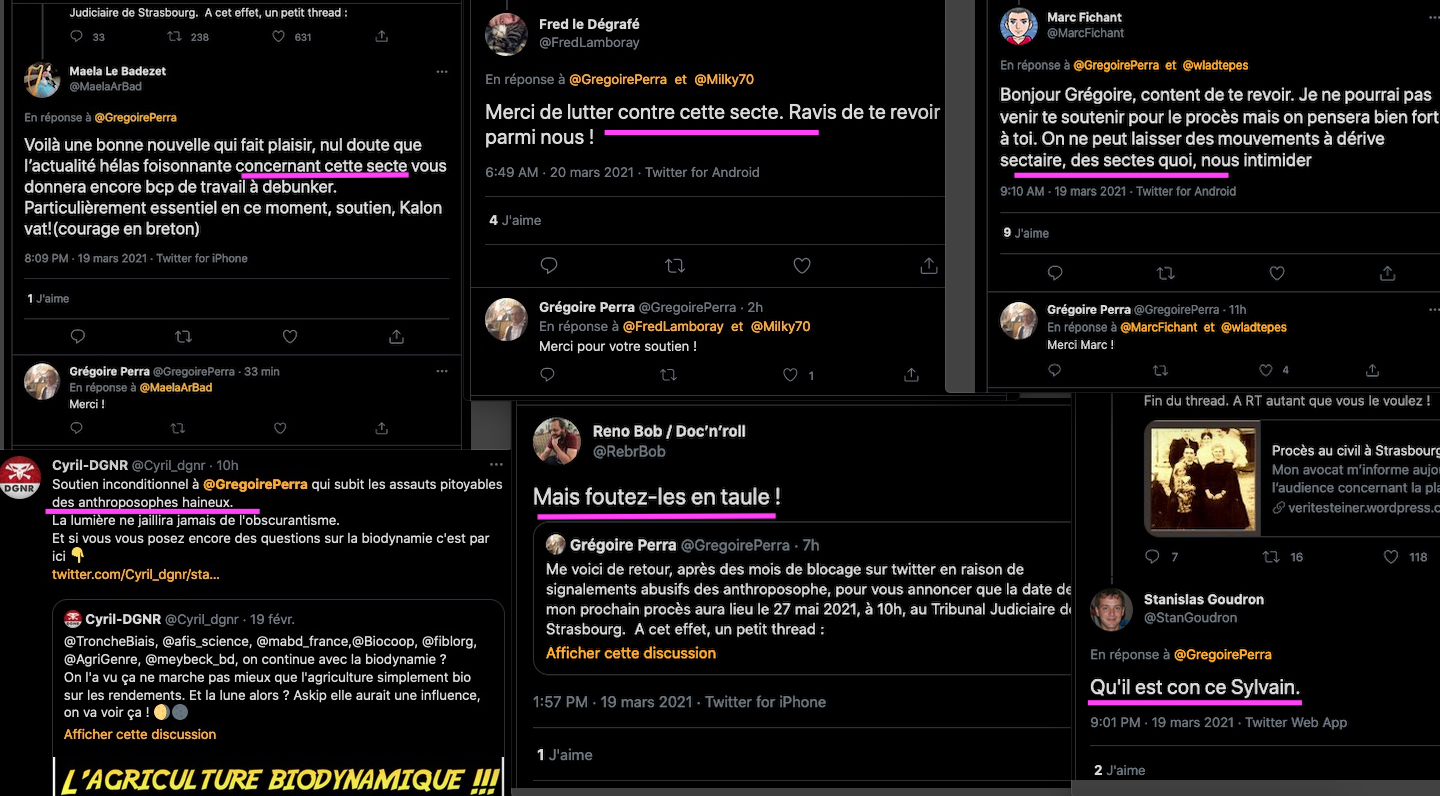This screenshot has height=796, width=1440.
Task: Open Stanislas Goudron's profile picture
Action: 1110,609
